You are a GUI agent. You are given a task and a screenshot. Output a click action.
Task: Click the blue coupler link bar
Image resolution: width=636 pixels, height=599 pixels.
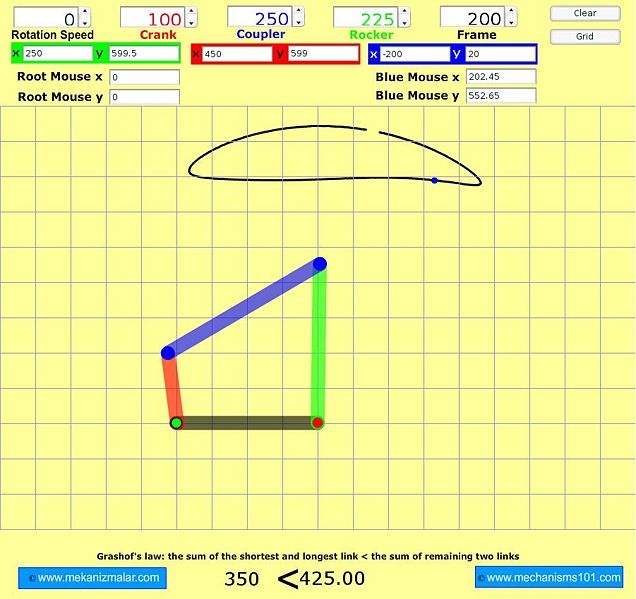[244, 308]
